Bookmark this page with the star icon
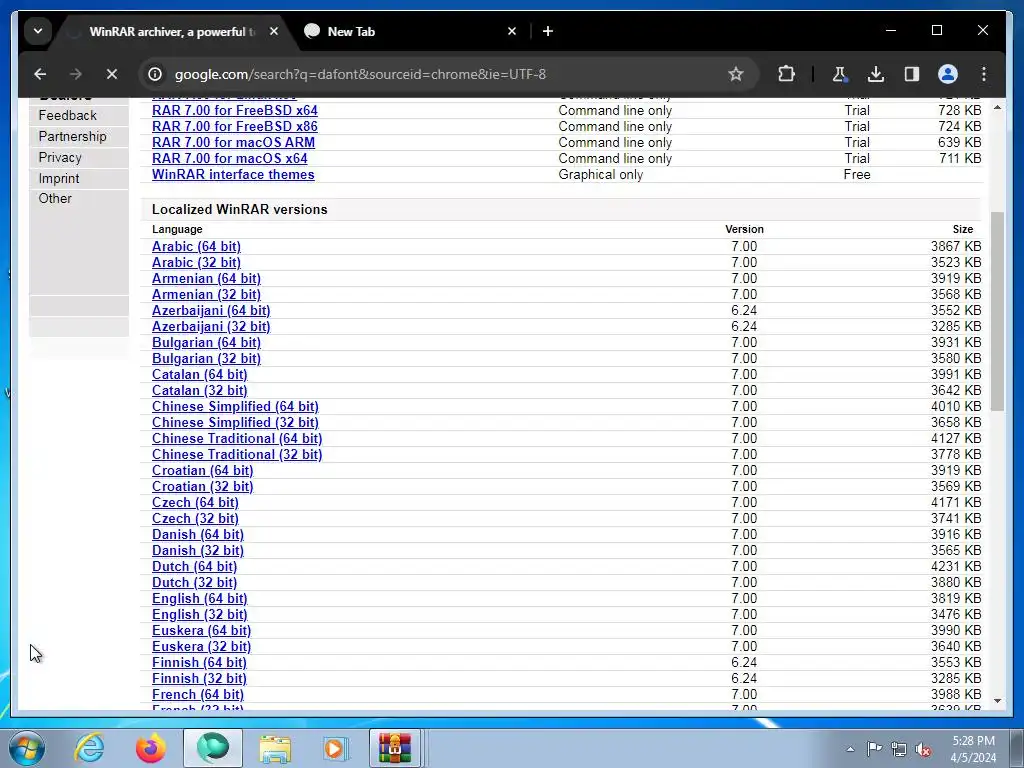1024x768 pixels. click(736, 74)
